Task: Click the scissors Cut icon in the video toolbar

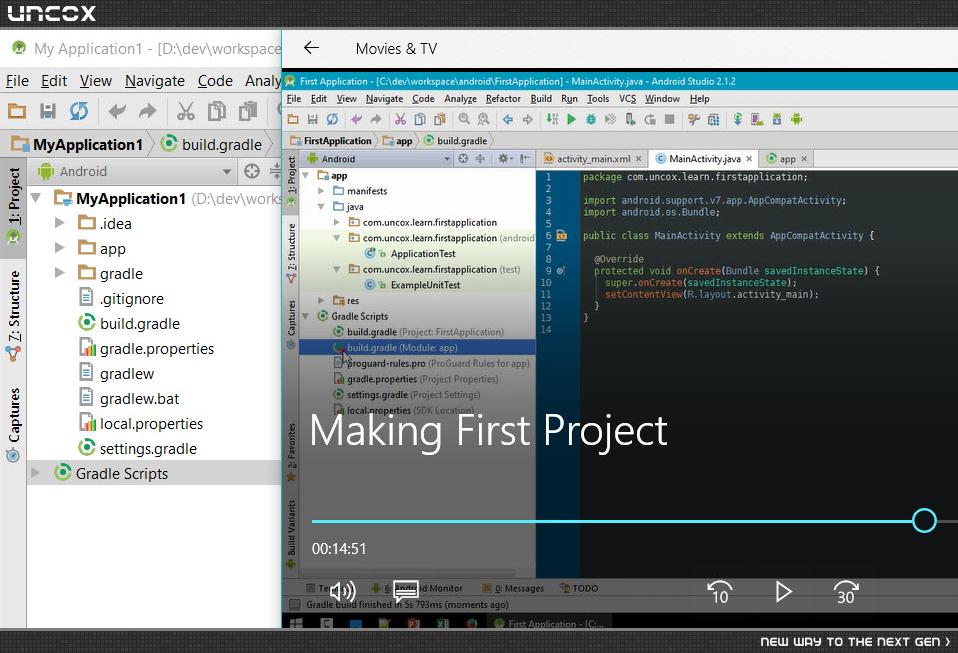Action: click(x=400, y=119)
